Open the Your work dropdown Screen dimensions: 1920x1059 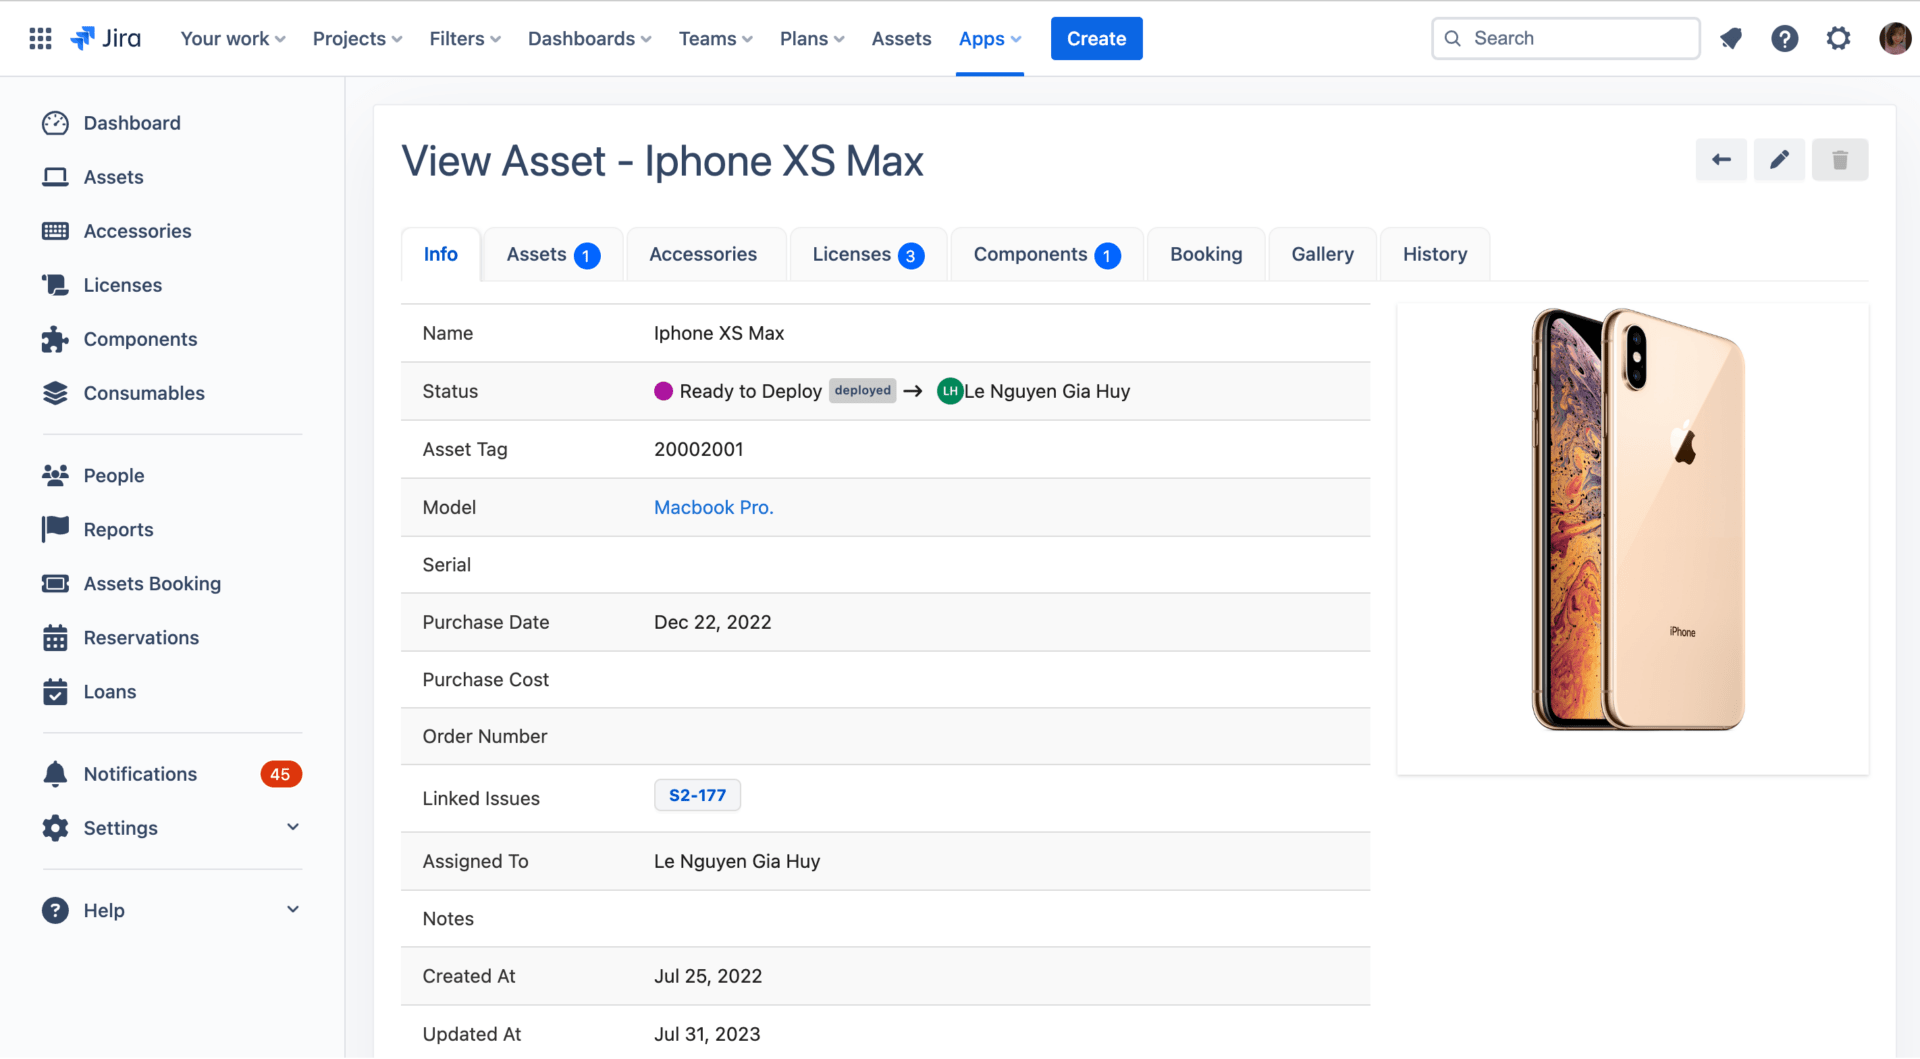[233, 38]
